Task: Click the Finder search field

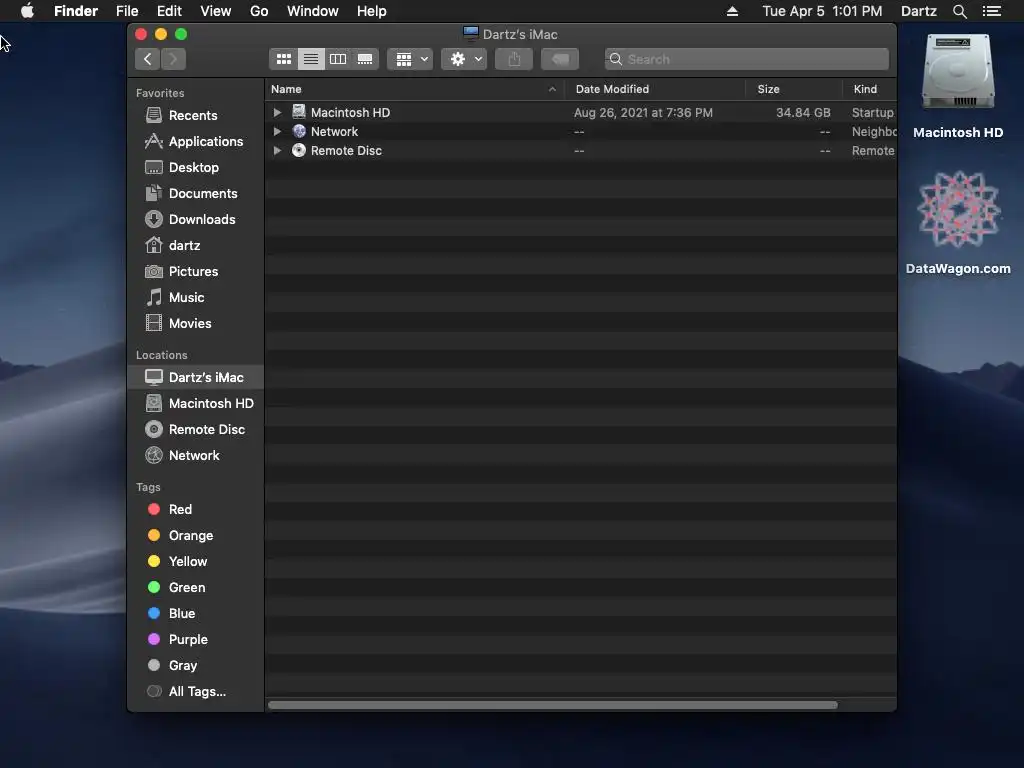Action: click(x=746, y=59)
